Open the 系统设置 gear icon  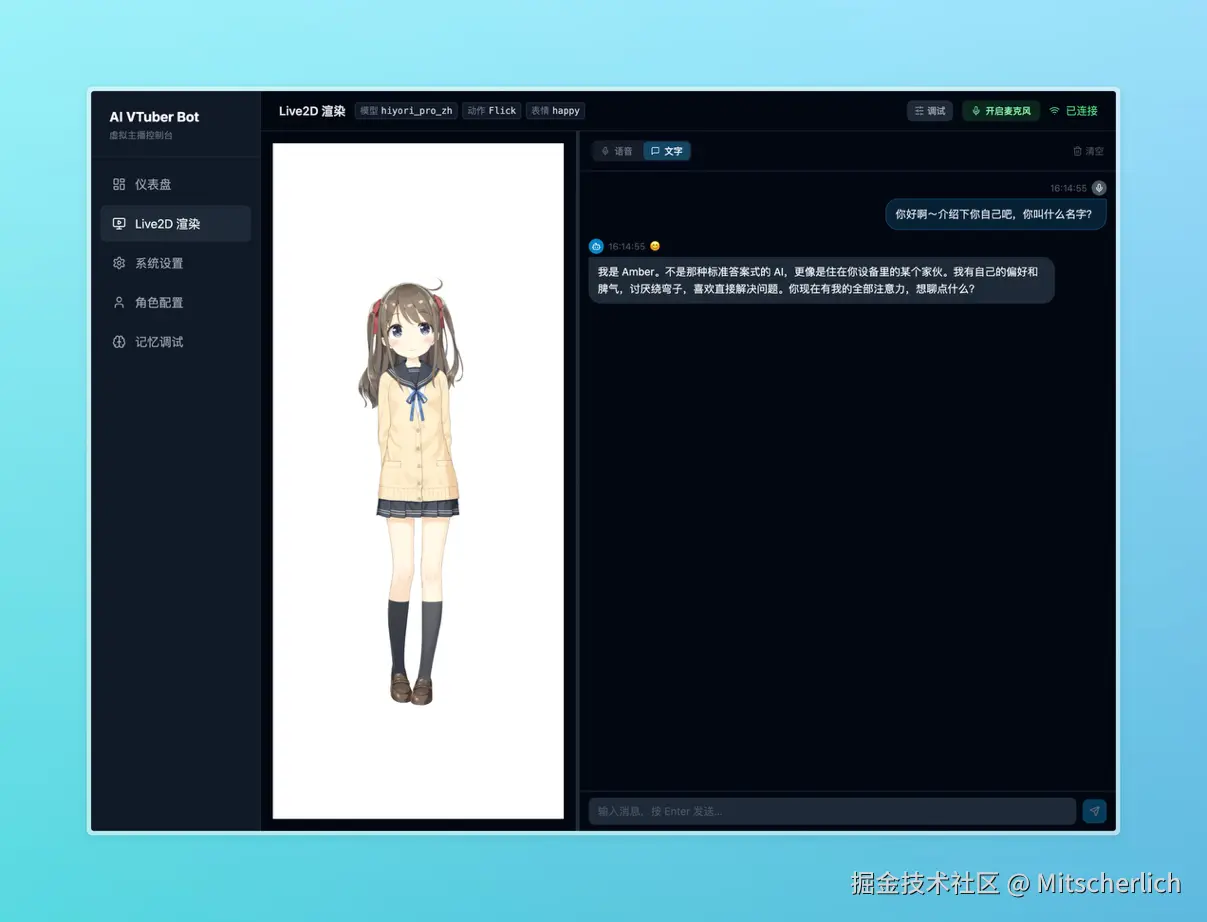(117, 263)
